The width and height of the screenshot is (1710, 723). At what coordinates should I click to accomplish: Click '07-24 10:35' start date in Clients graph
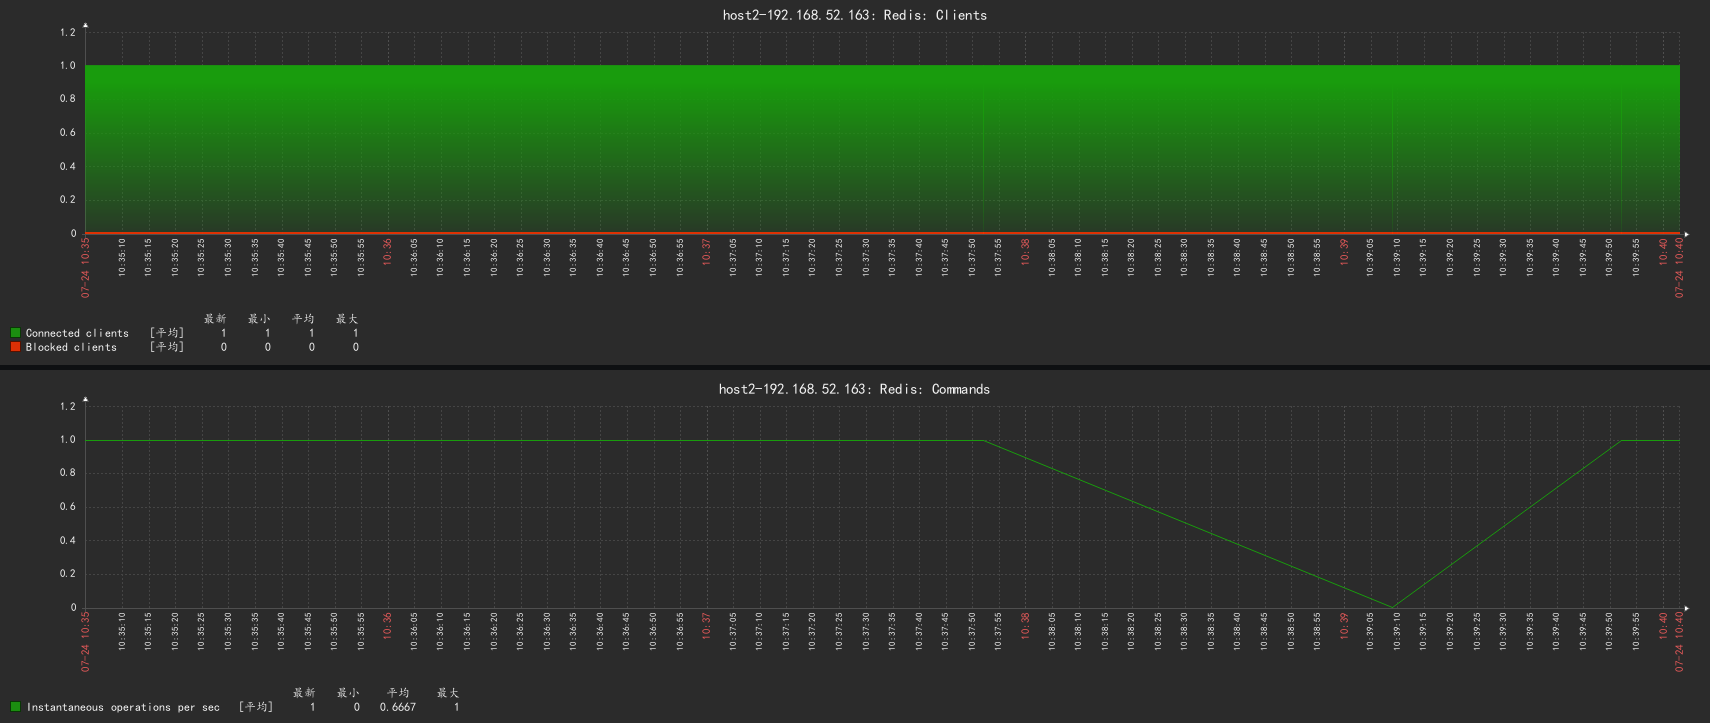point(86,267)
